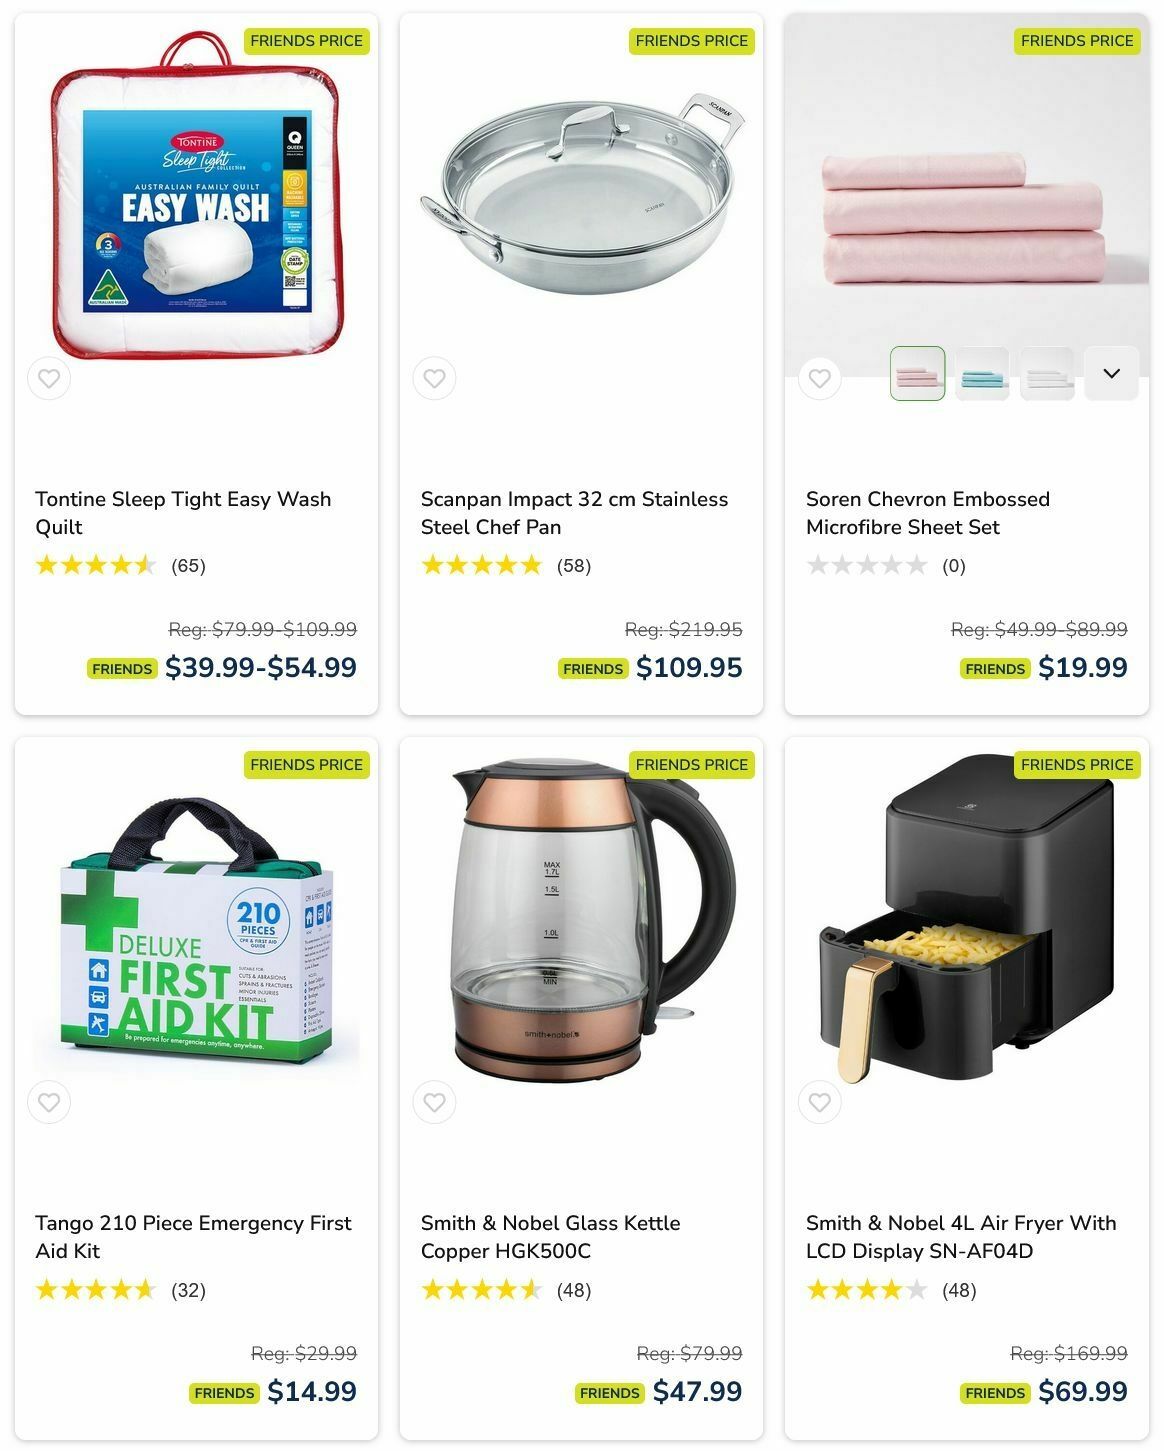Image resolution: width=1164 pixels, height=1451 pixels.
Task: Expand more sheet set colour options chevron
Action: [1112, 374]
